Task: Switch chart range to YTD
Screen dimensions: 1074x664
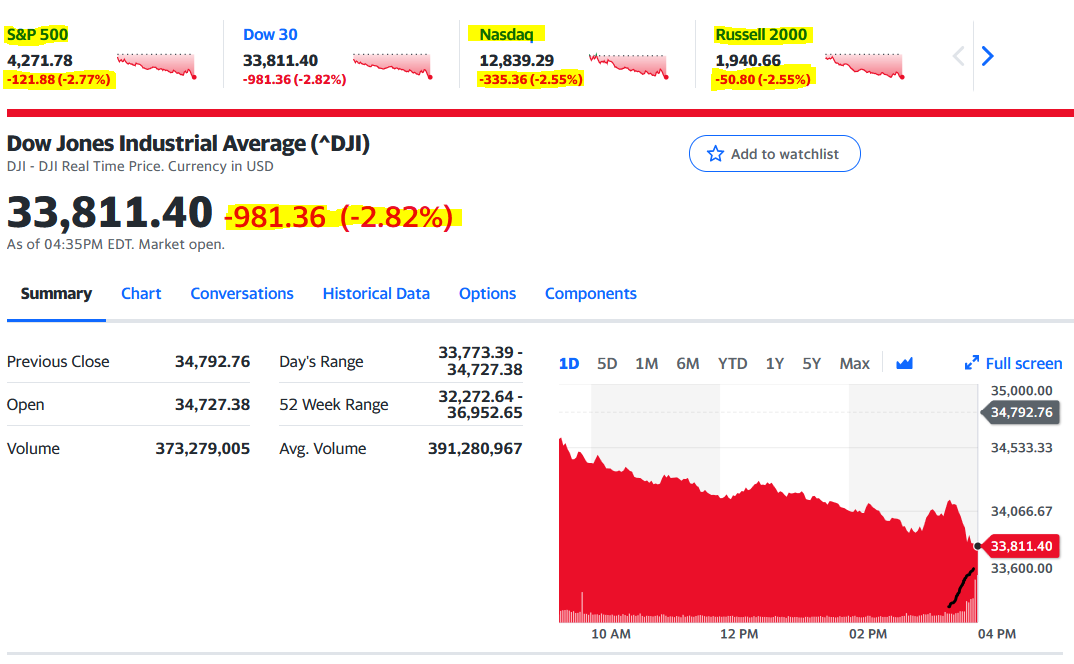Action: pos(732,364)
